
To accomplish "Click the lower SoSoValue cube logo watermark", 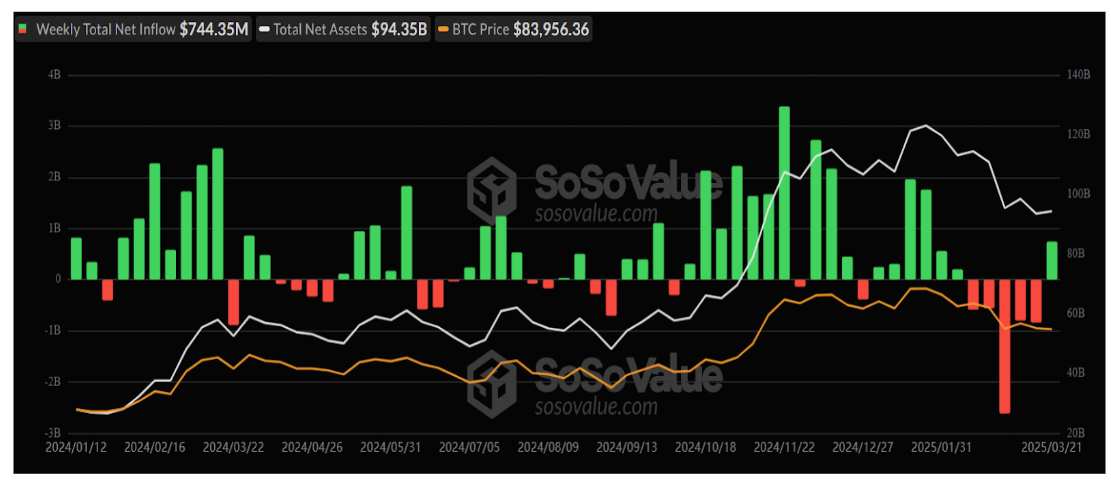I will click(x=493, y=380).
